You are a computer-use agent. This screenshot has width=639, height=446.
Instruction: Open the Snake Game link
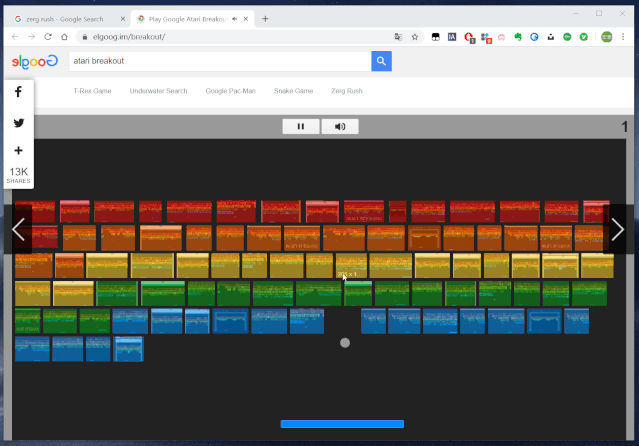pos(293,91)
